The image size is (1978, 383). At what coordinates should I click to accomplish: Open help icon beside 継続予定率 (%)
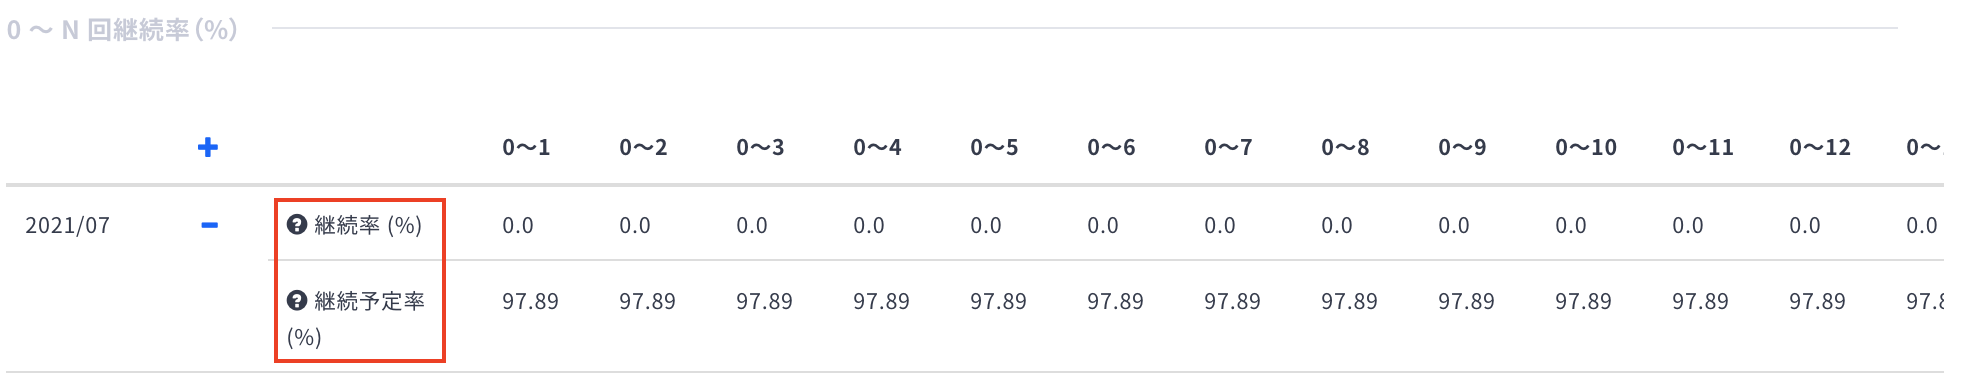[296, 300]
